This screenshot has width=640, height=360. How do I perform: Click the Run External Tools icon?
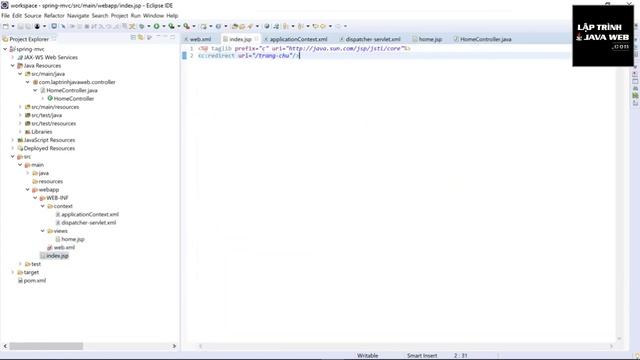[187, 26]
